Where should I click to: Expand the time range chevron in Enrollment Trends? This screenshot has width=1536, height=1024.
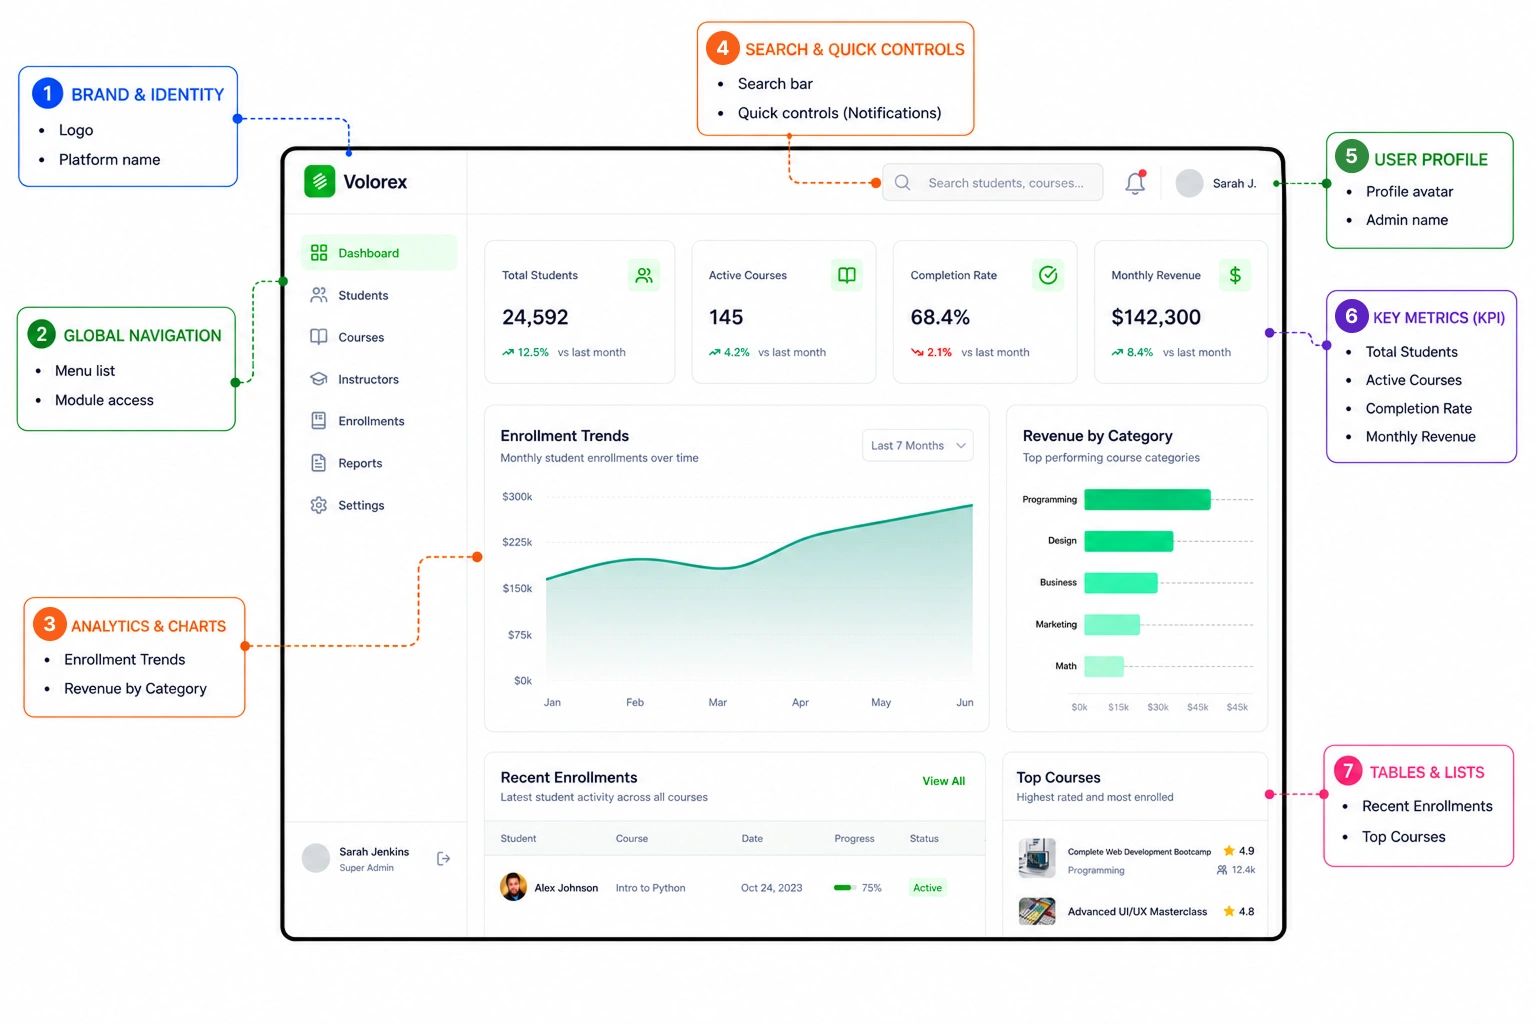tap(961, 446)
